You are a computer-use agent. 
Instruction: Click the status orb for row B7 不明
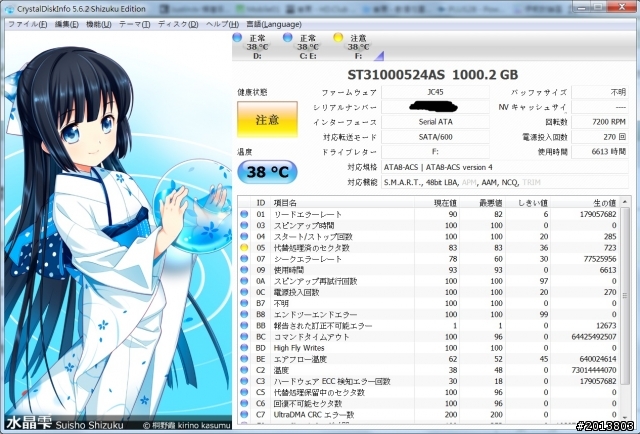[x=244, y=303]
